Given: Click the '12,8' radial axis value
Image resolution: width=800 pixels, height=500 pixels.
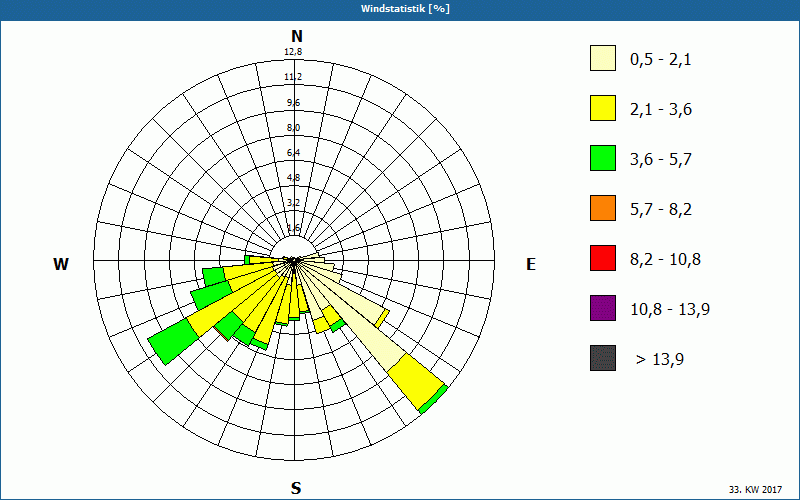Looking at the screenshot, I should (293, 52).
